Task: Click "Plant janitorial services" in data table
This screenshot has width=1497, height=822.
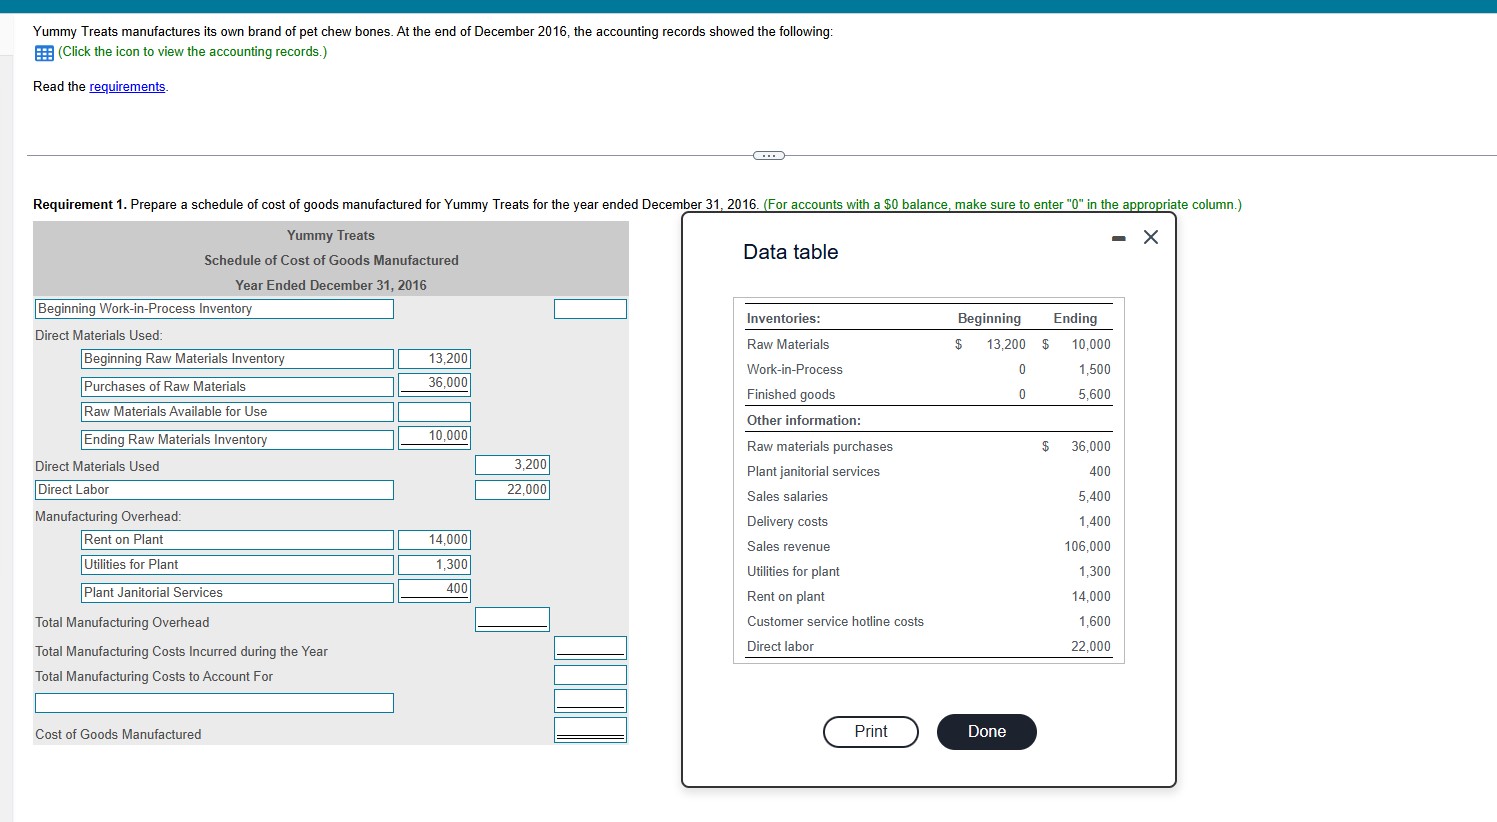Action: (813, 471)
